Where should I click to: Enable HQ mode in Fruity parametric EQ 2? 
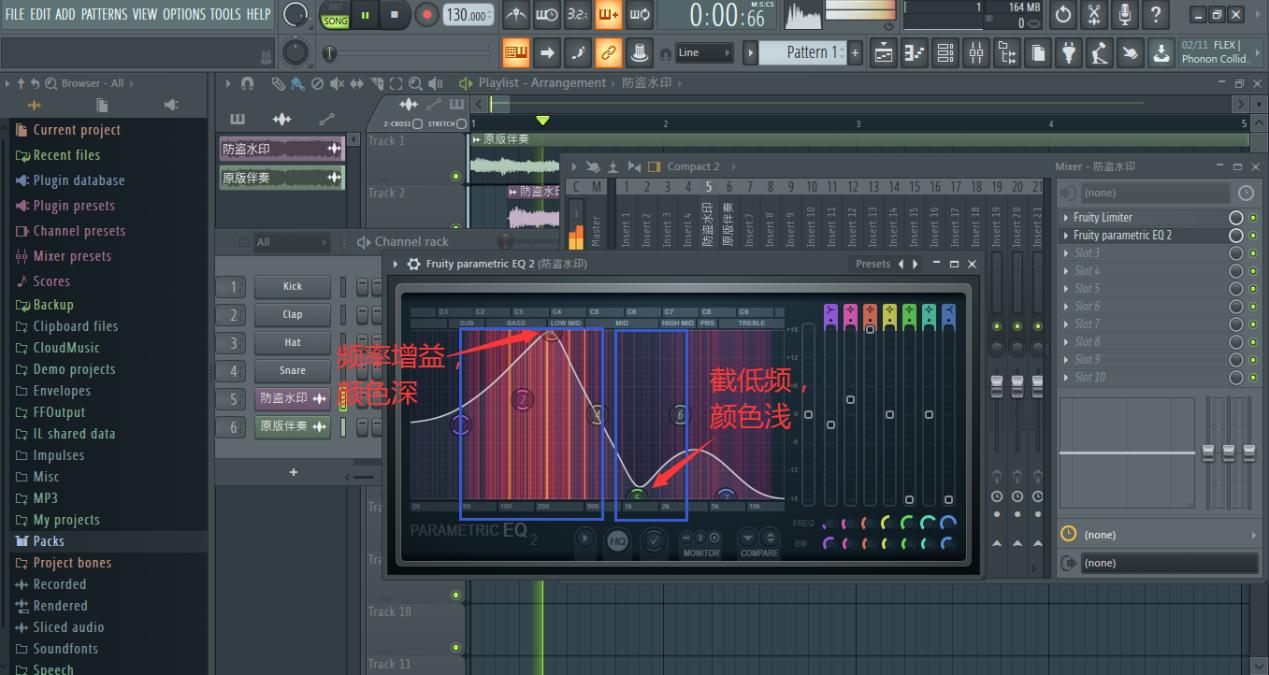click(616, 542)
